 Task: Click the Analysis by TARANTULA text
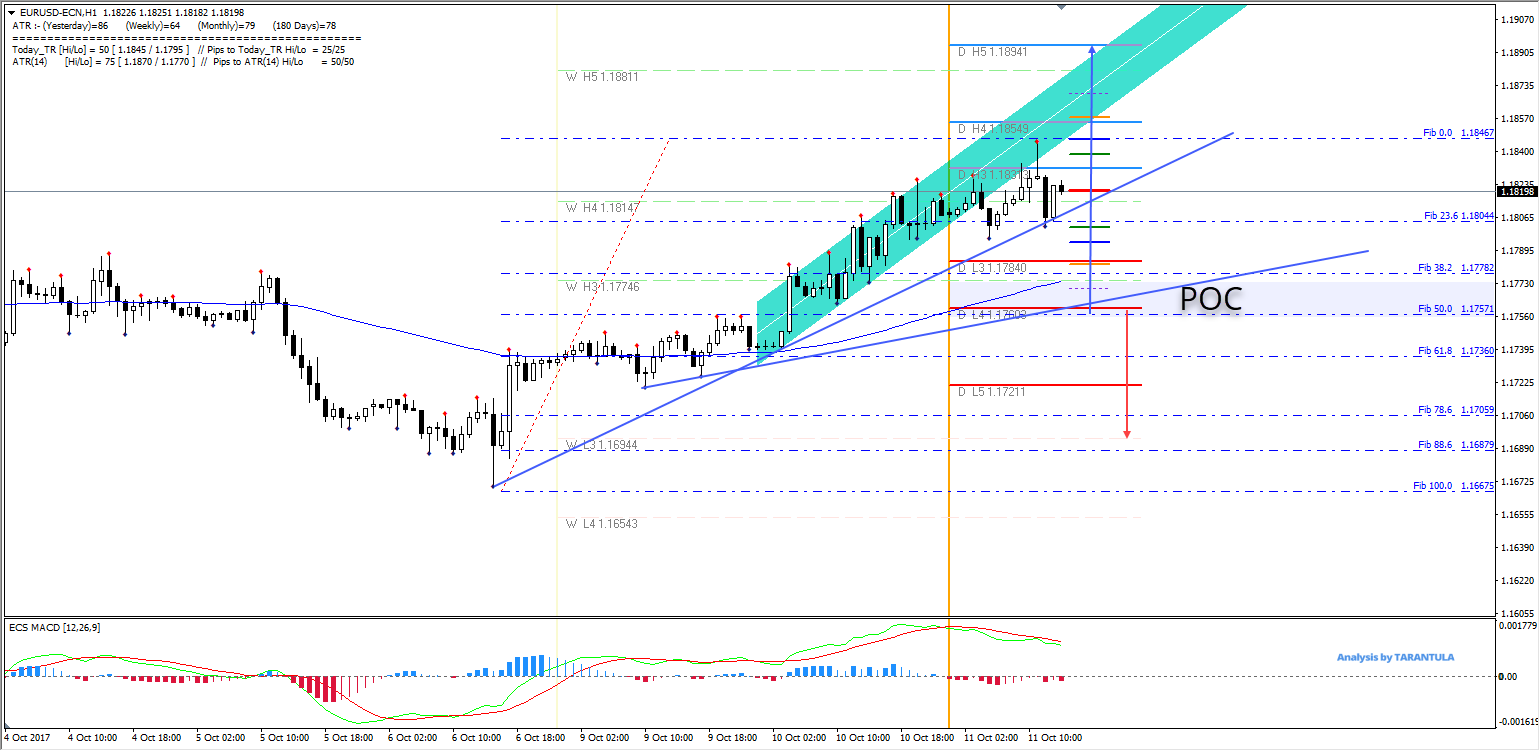[x=1395, y=657]
